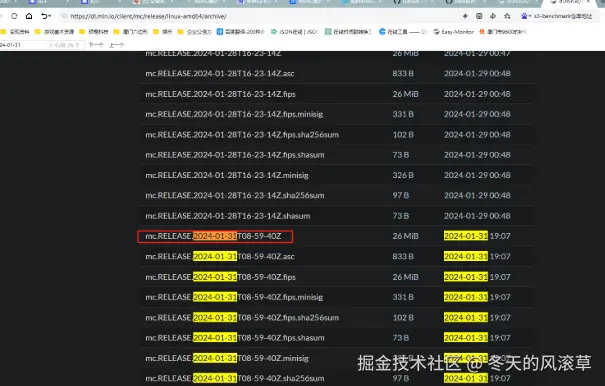Viewport: 605px width, 386px height.
Task: Click 833 B size in 2024-01-31 .asc row
Action: pos(403,256)
